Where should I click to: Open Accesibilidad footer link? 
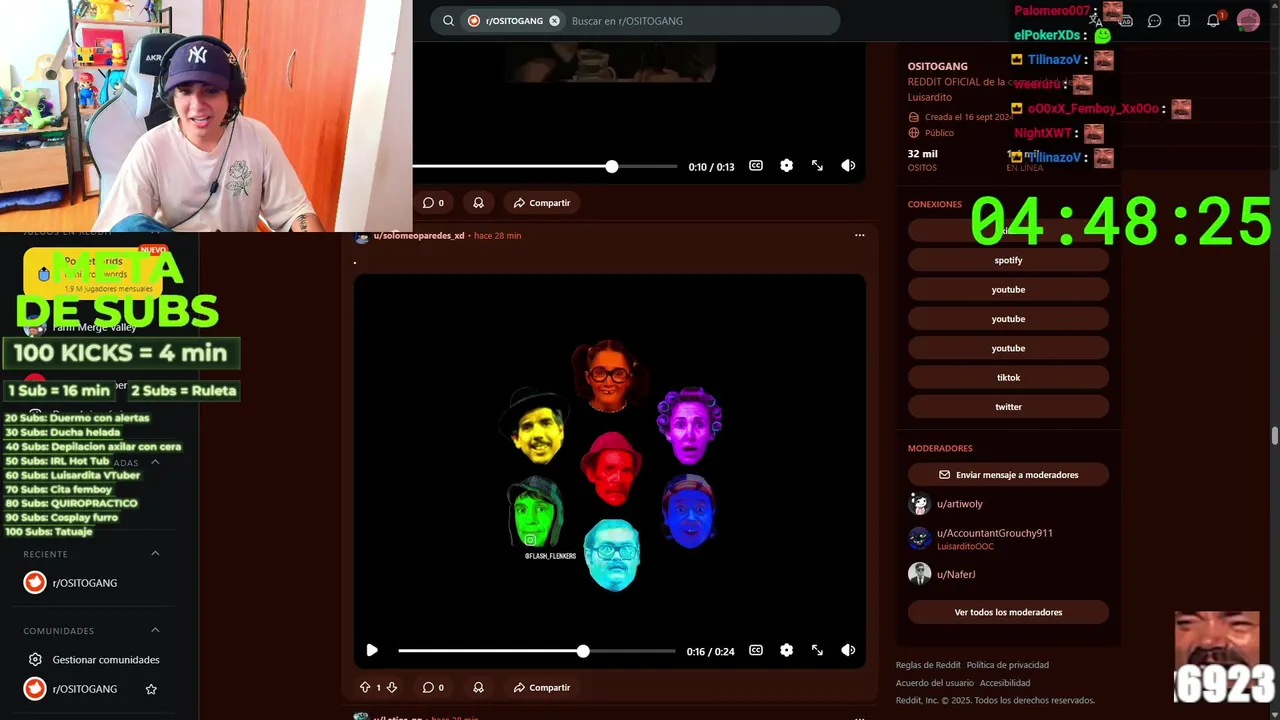1005,683
